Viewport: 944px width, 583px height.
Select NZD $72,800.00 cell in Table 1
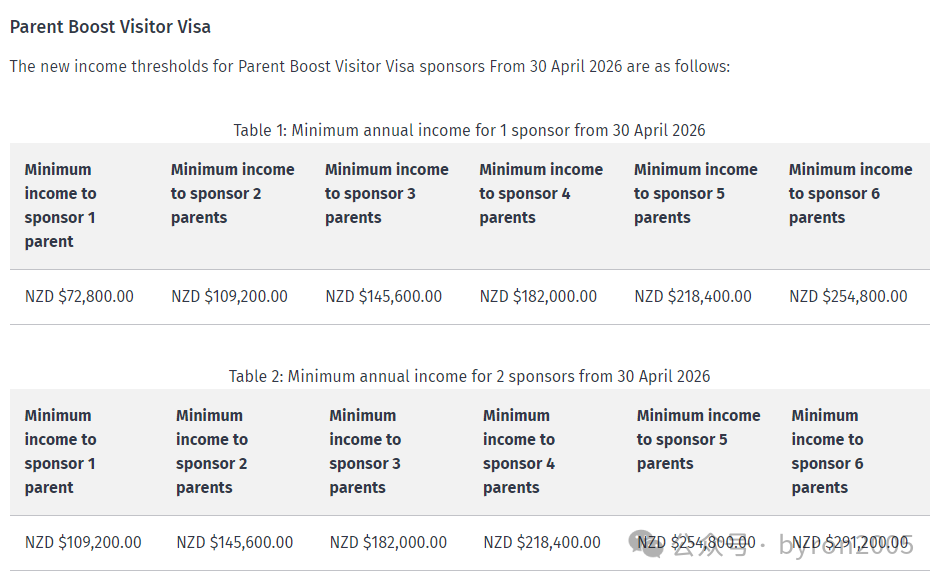coord(79,296)
